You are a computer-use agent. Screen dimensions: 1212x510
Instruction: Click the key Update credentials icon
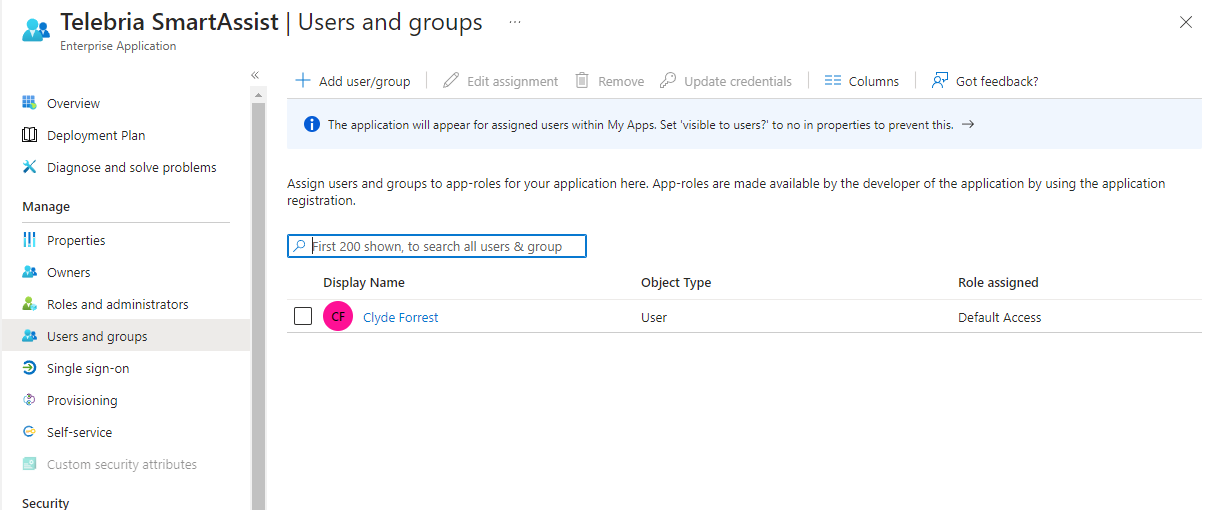point(668,81)
